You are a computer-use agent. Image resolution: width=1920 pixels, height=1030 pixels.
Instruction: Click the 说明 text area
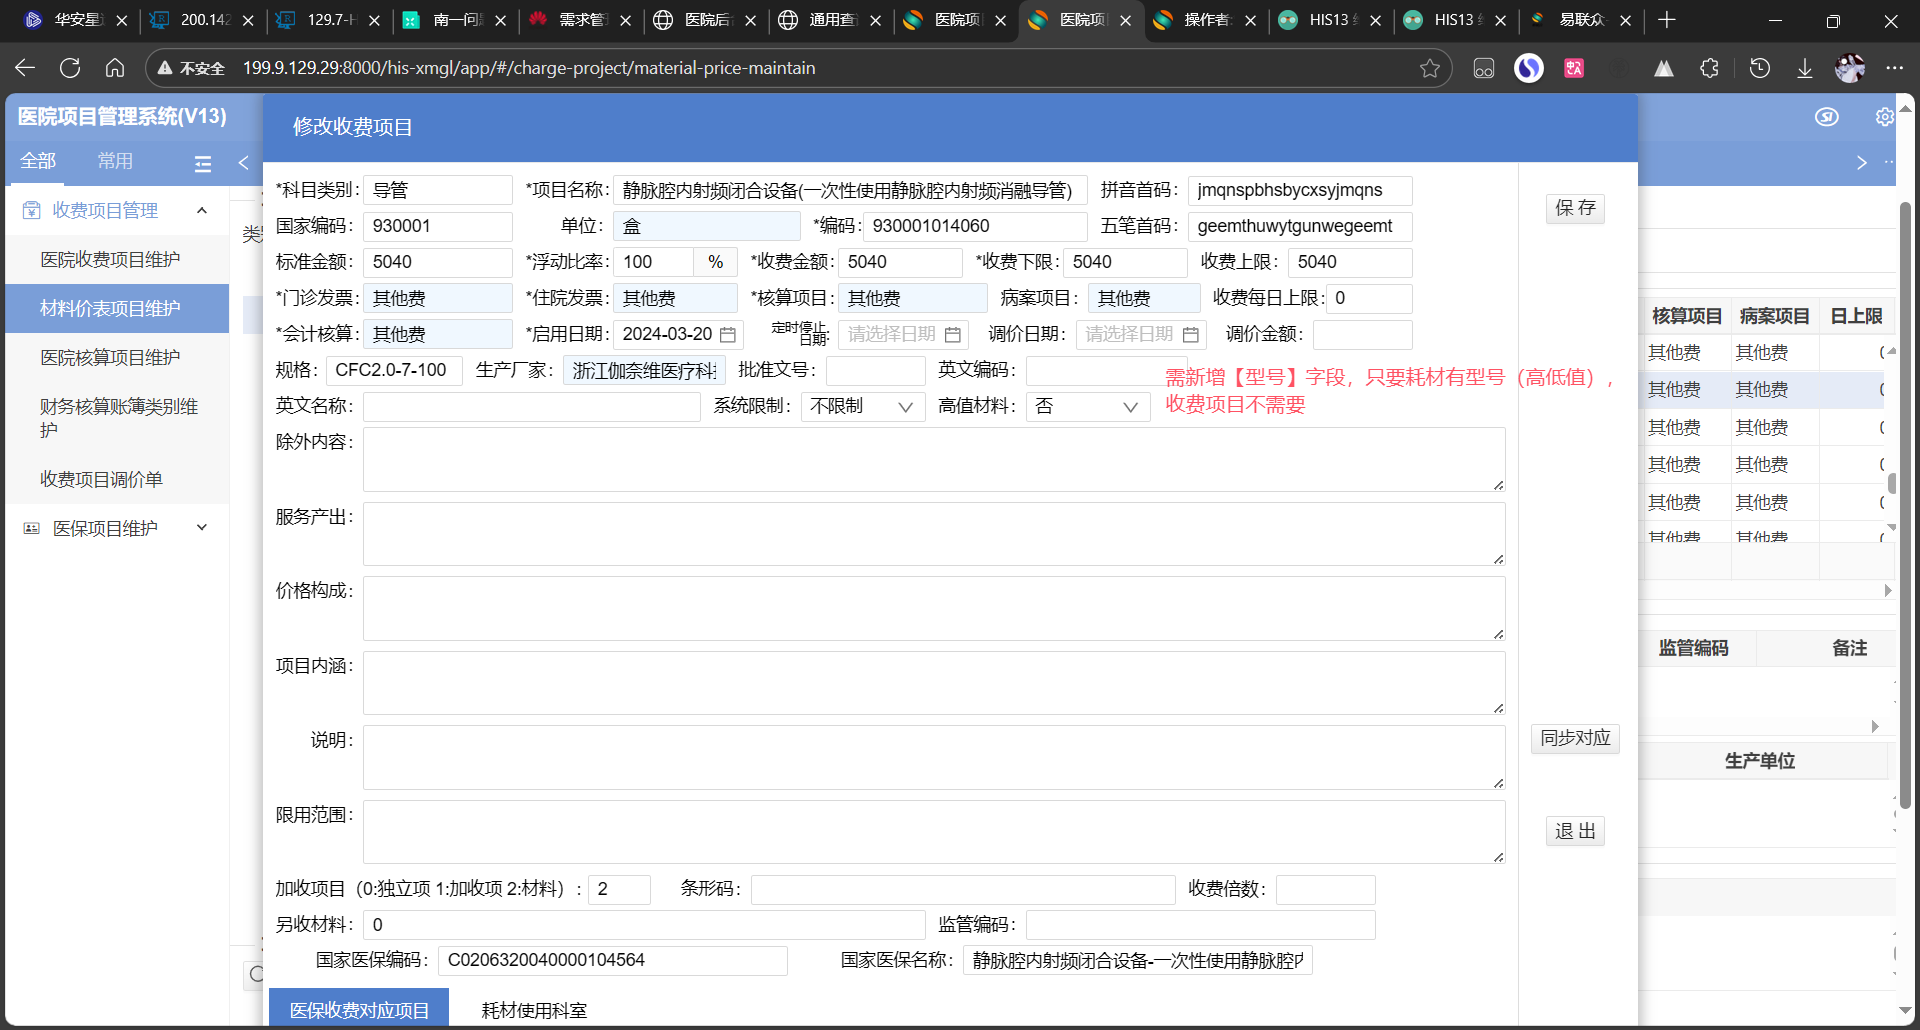934,757
